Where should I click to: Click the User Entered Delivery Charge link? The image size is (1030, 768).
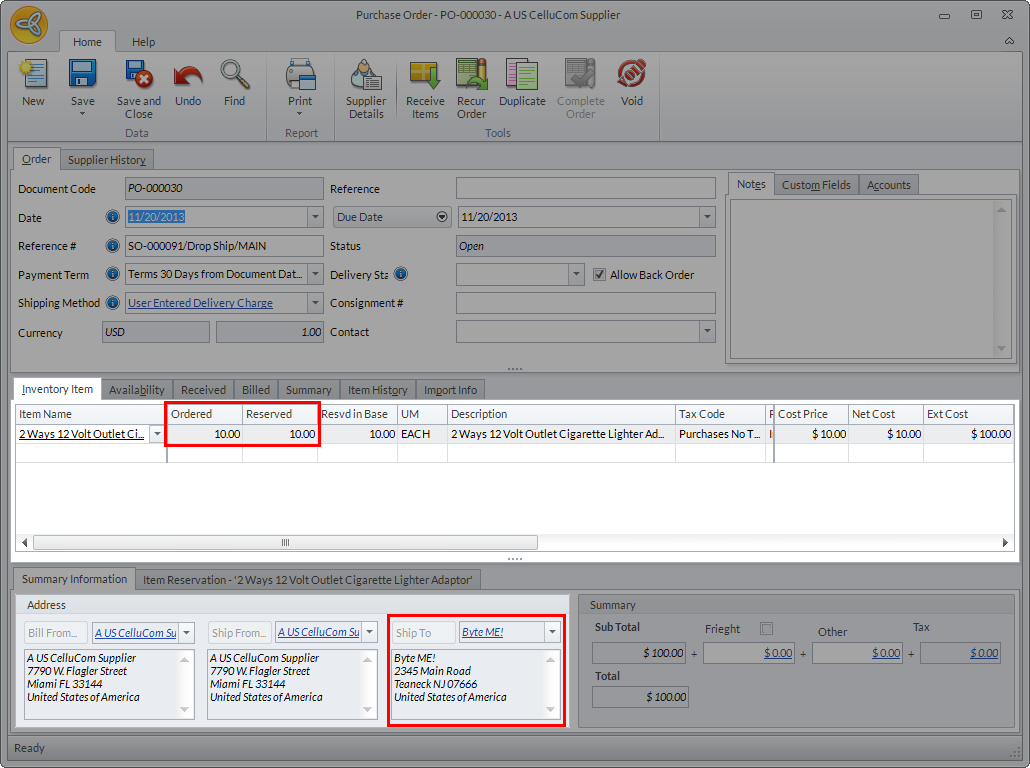coord(200,303)
